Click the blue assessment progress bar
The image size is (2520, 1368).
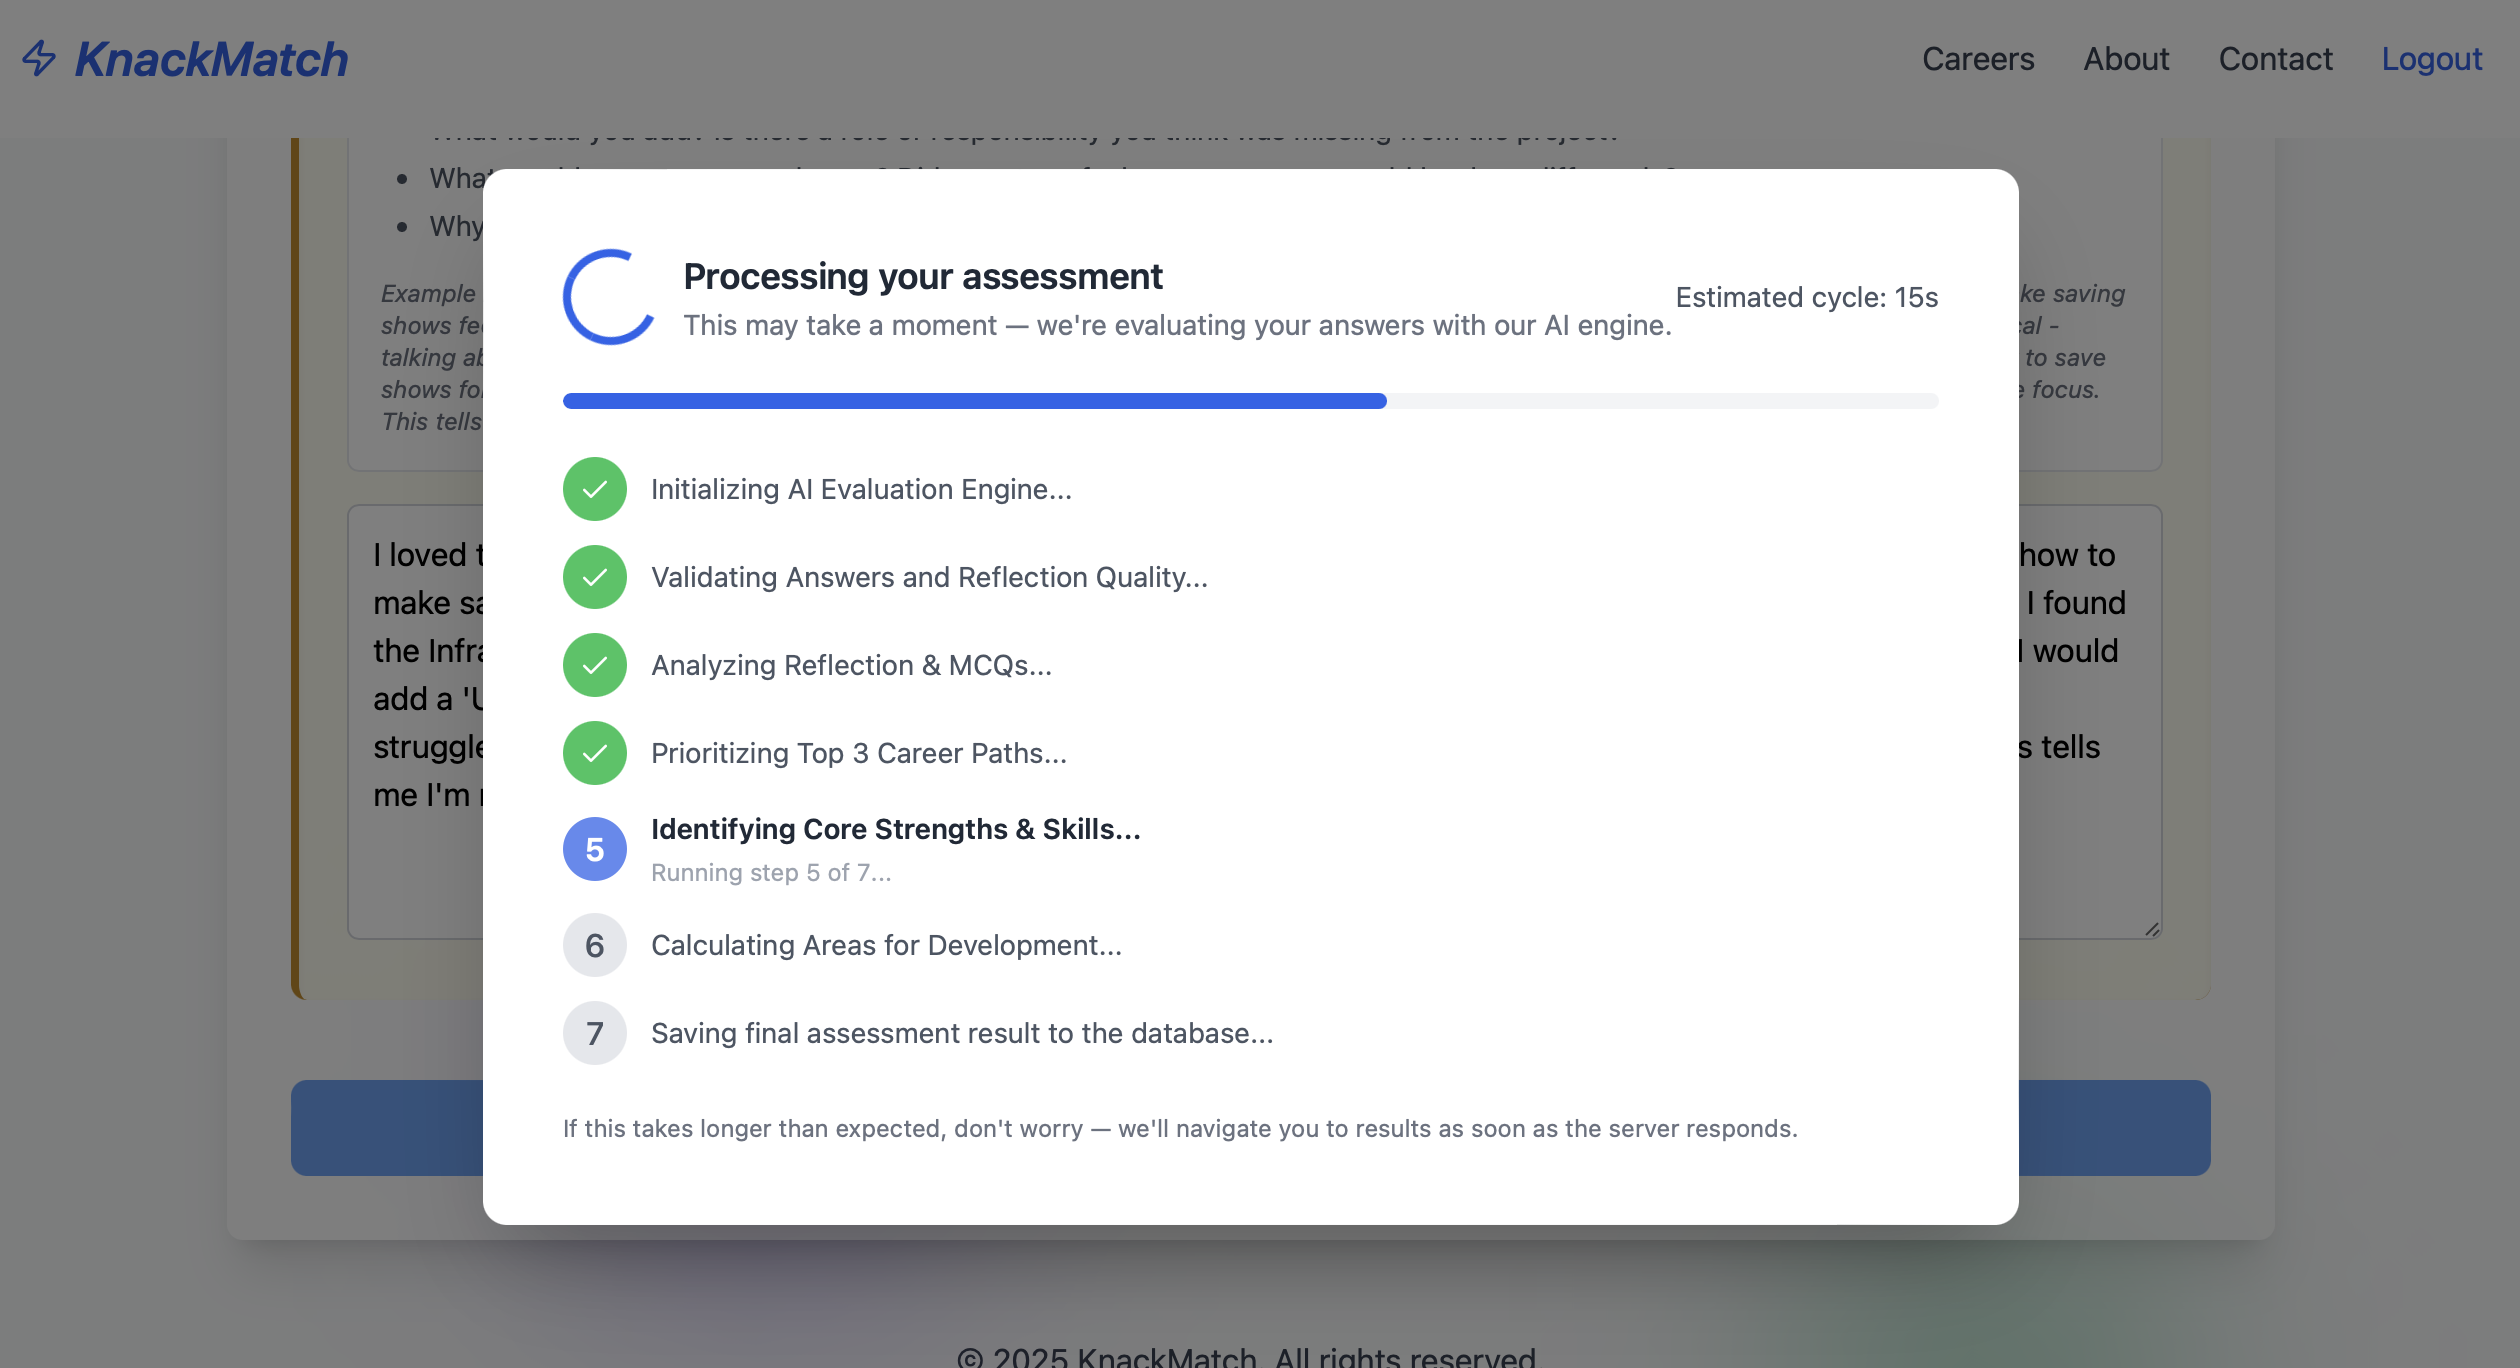[974, 401]
